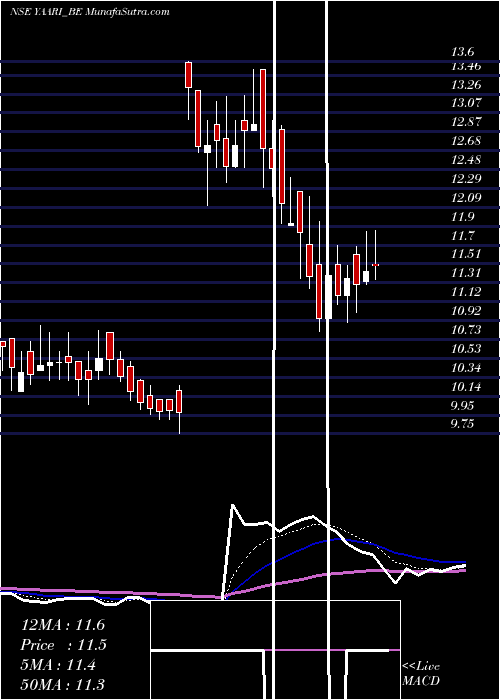Click the NSE YAARI_BE MunafaSutra.com title text
Image resolution: width=500 pixels, height=700 pixels.
point(90,12)
